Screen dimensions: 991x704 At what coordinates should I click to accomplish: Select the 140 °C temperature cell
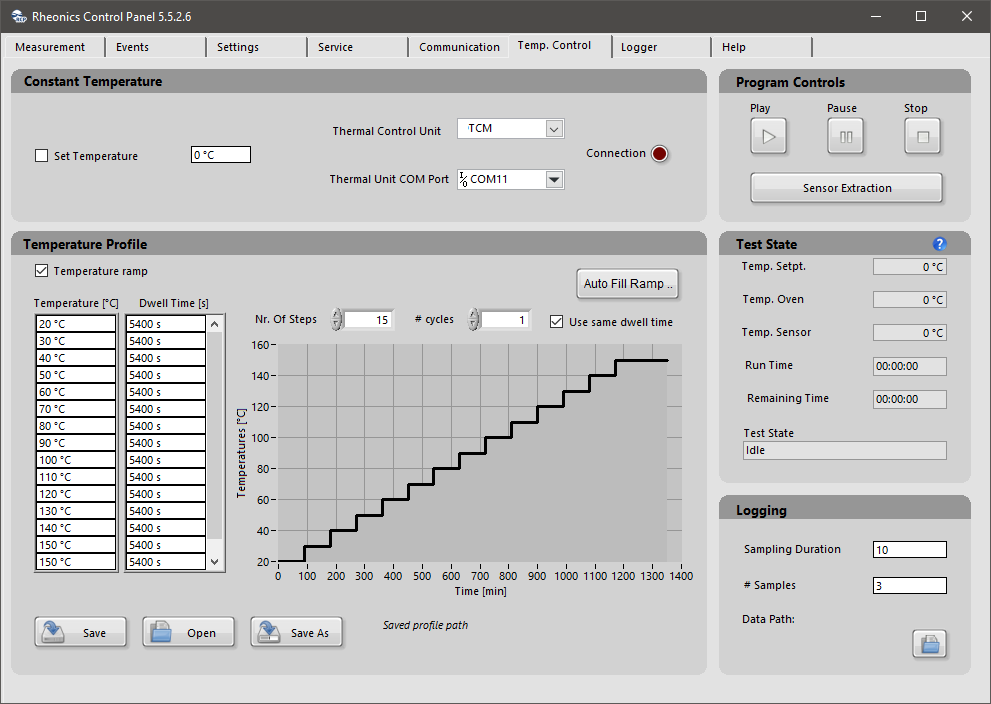(x=76, y=528)
